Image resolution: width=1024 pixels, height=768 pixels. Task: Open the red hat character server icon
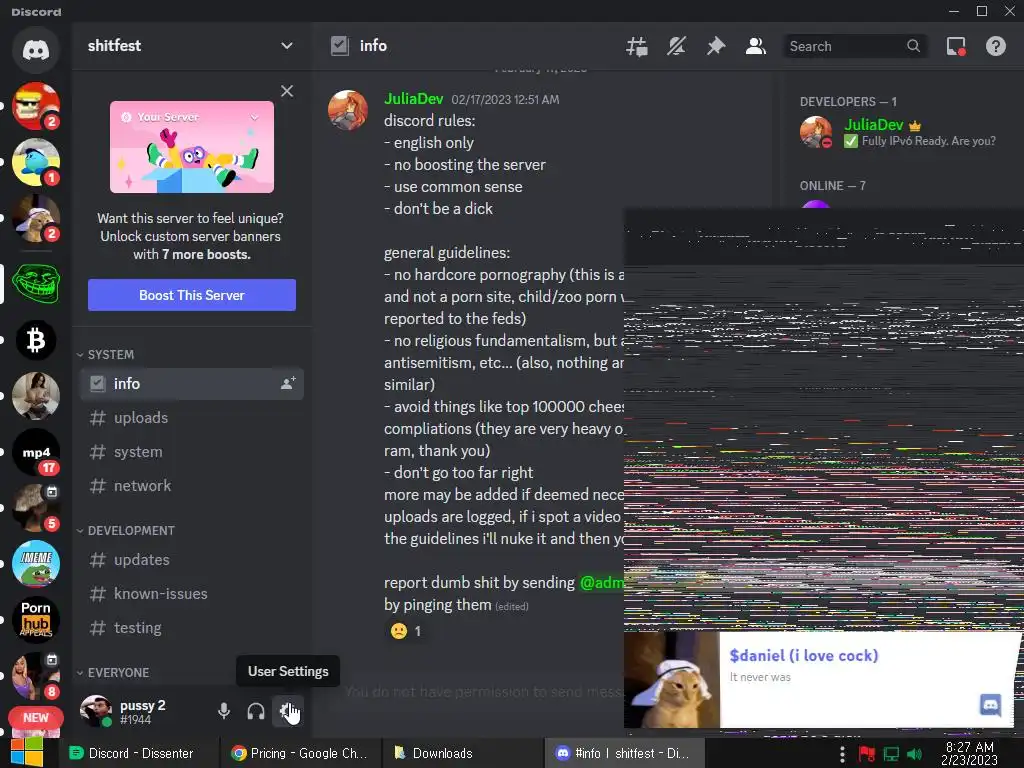point(36,106)
